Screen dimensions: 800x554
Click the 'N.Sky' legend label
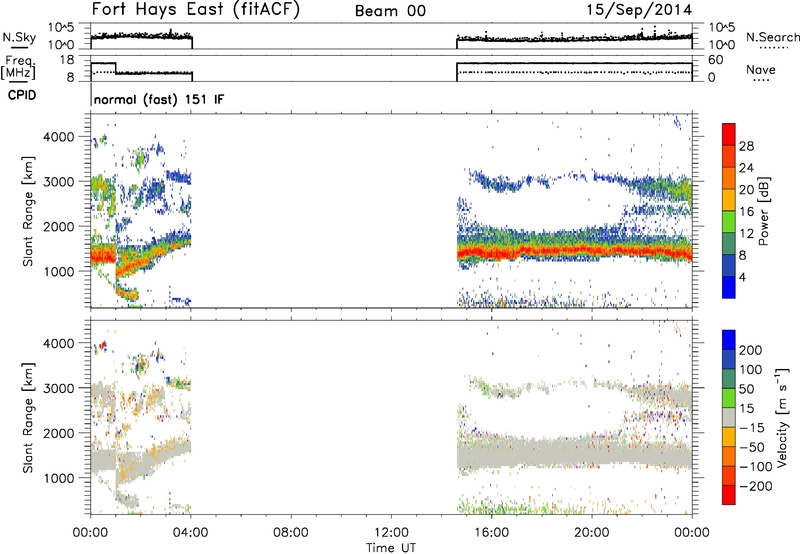tap(19, 37)
